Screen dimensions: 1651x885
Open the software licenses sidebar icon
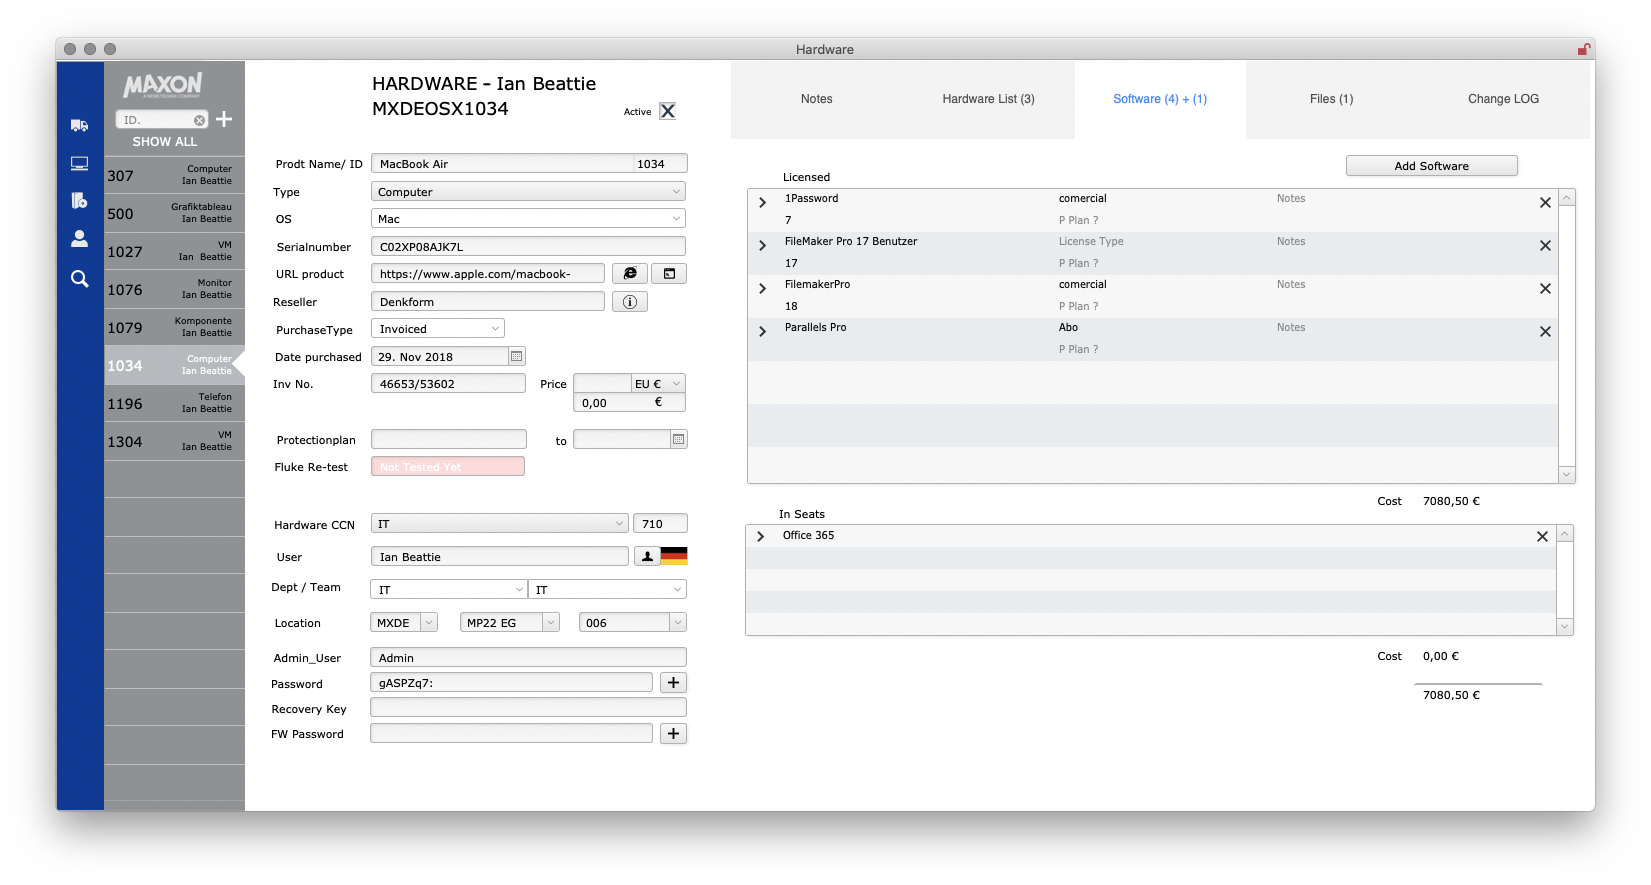(79, 200)
